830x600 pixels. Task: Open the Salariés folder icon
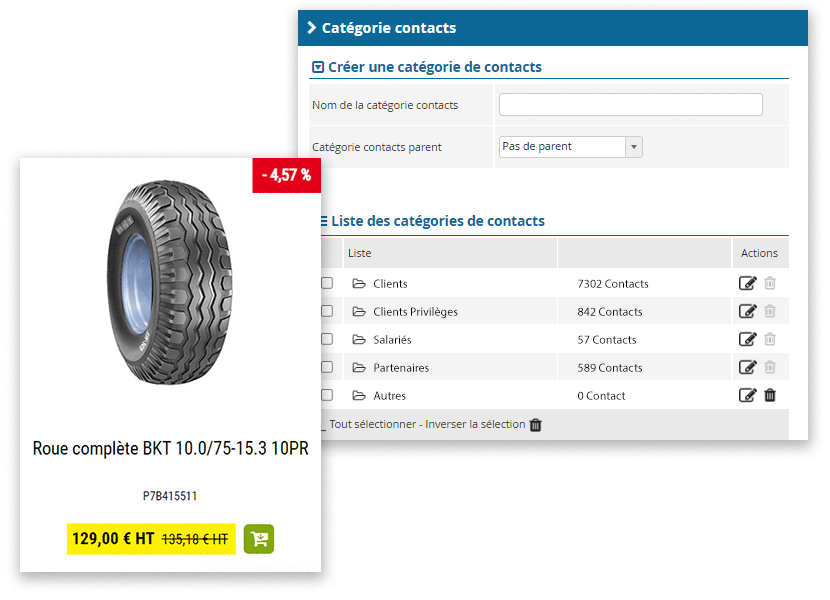point(359,339)
